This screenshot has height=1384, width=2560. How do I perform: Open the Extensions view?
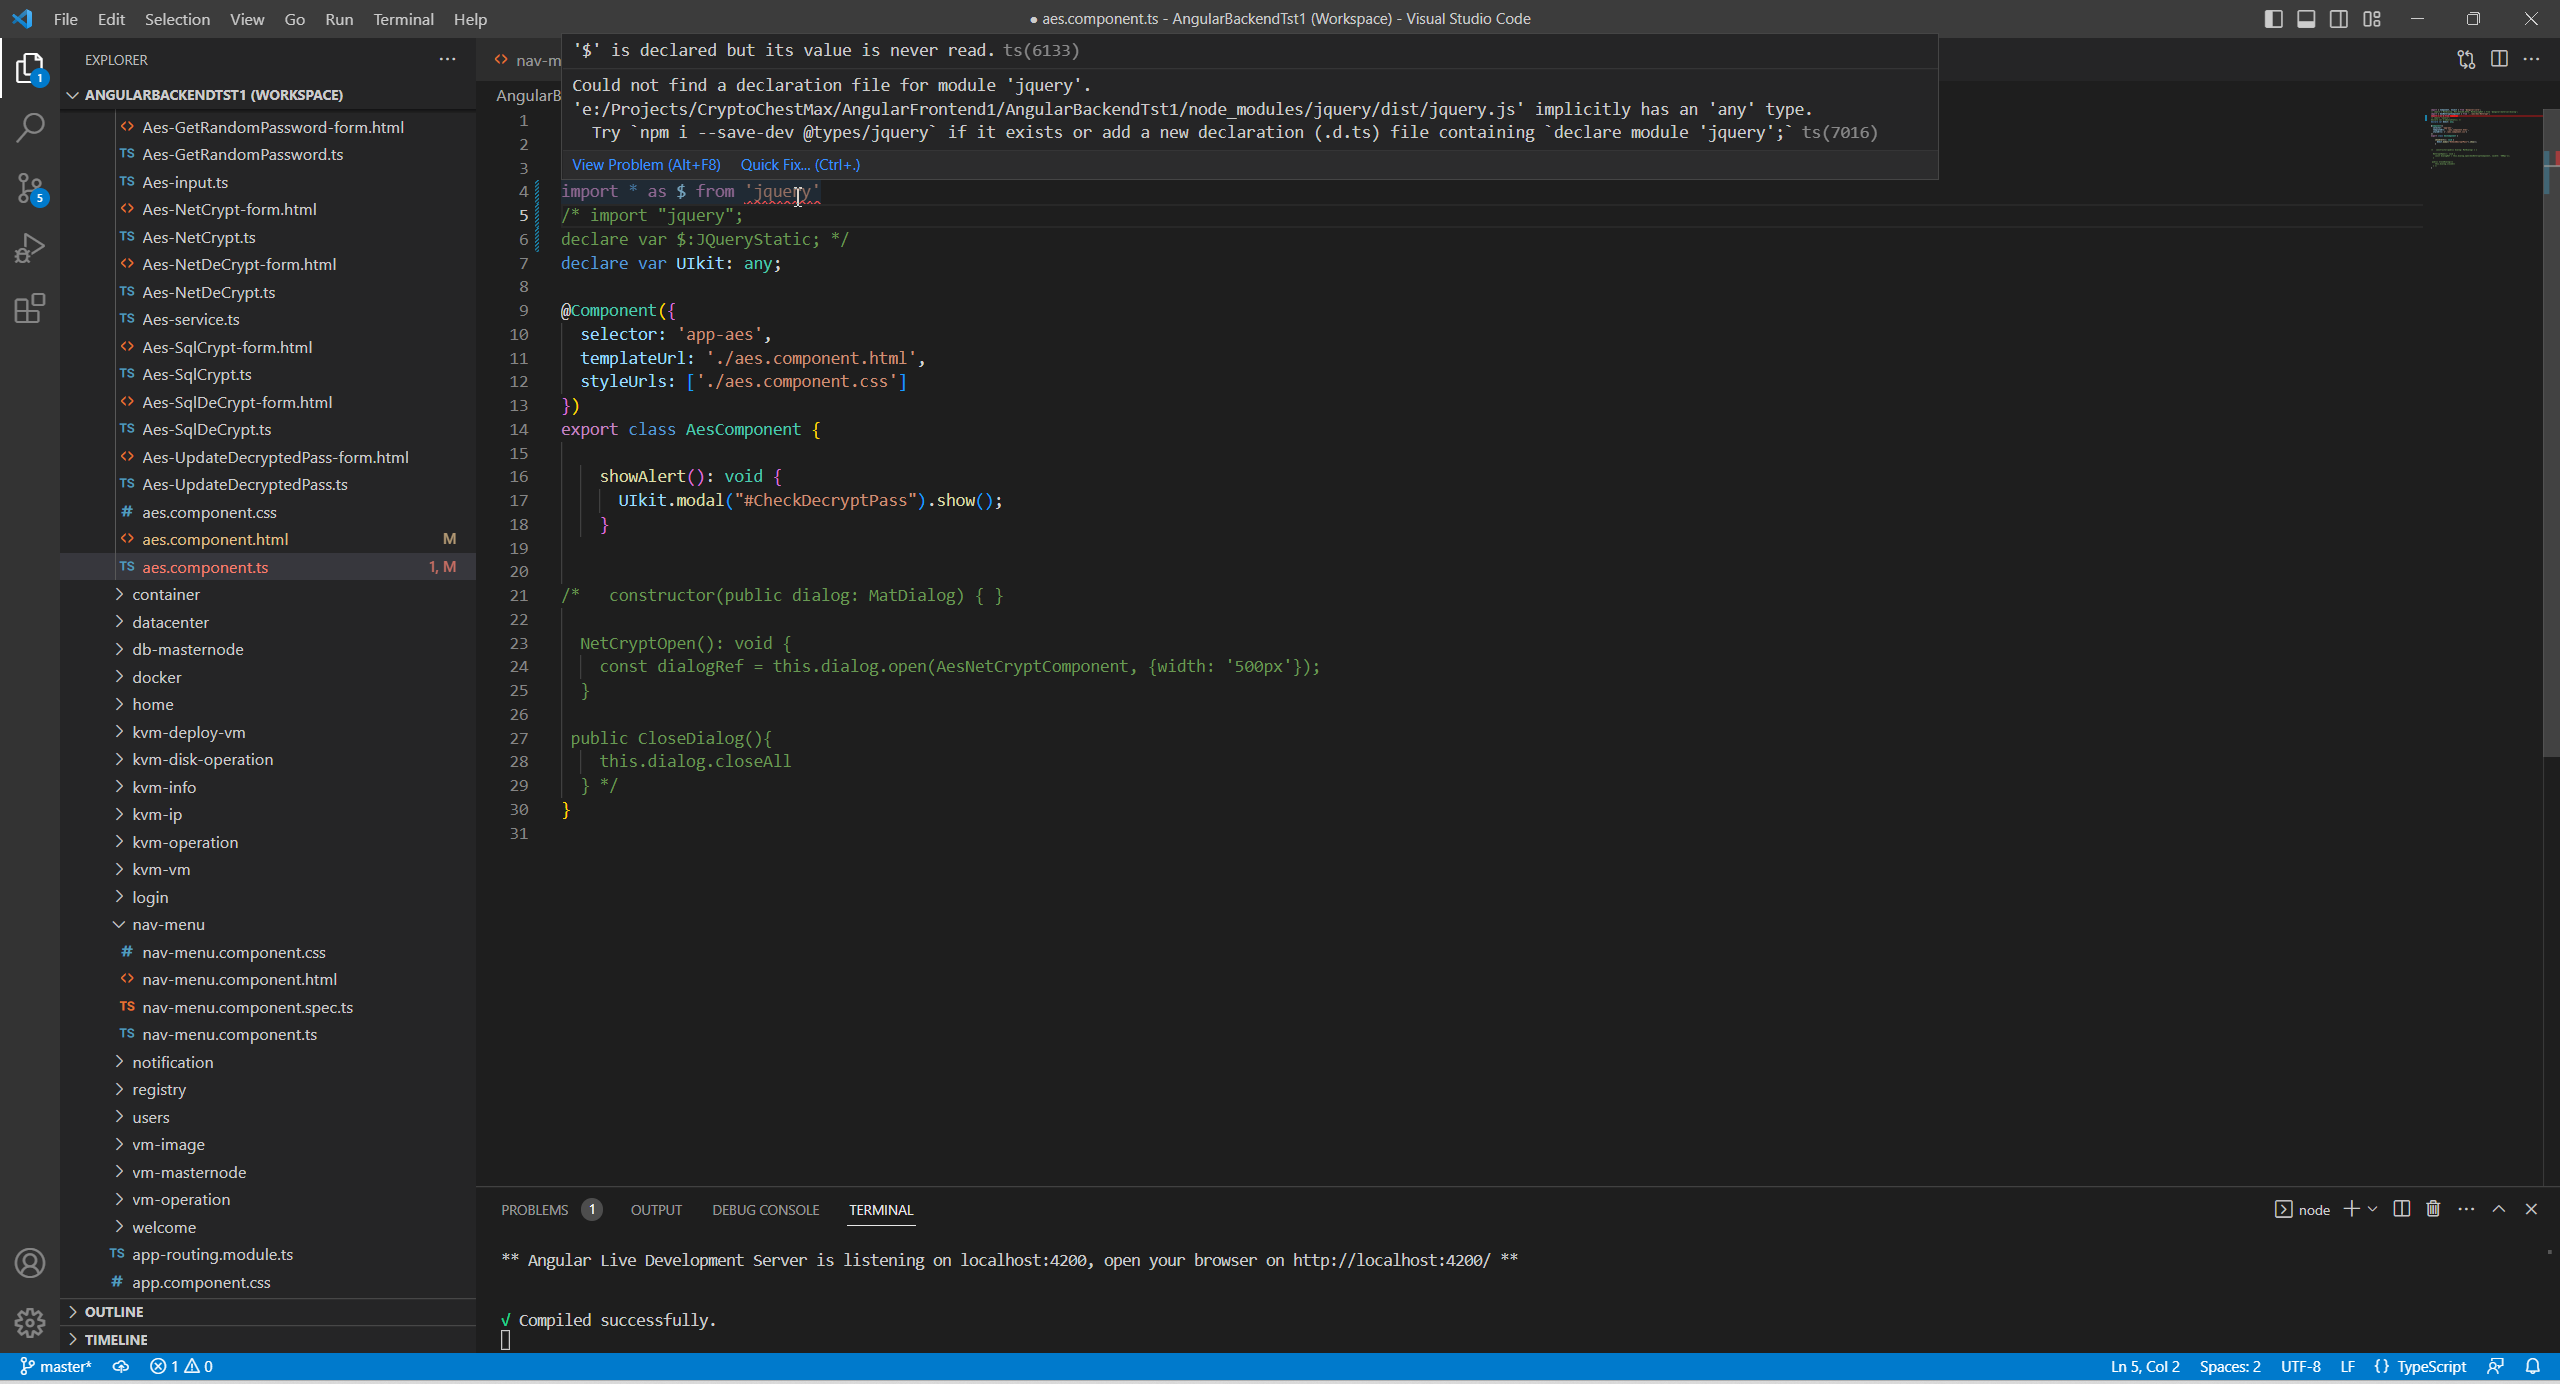tap(30, 308)
